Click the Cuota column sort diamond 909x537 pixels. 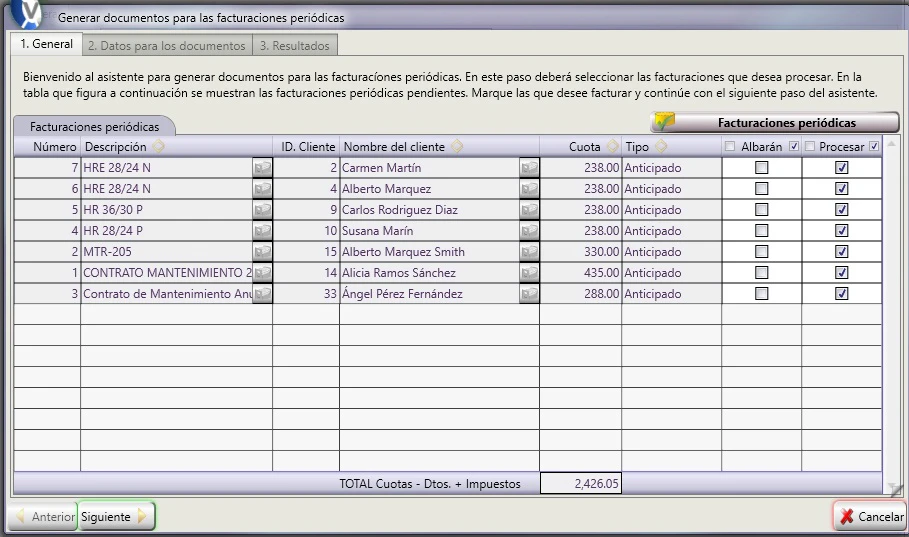[x=612, y=147]
